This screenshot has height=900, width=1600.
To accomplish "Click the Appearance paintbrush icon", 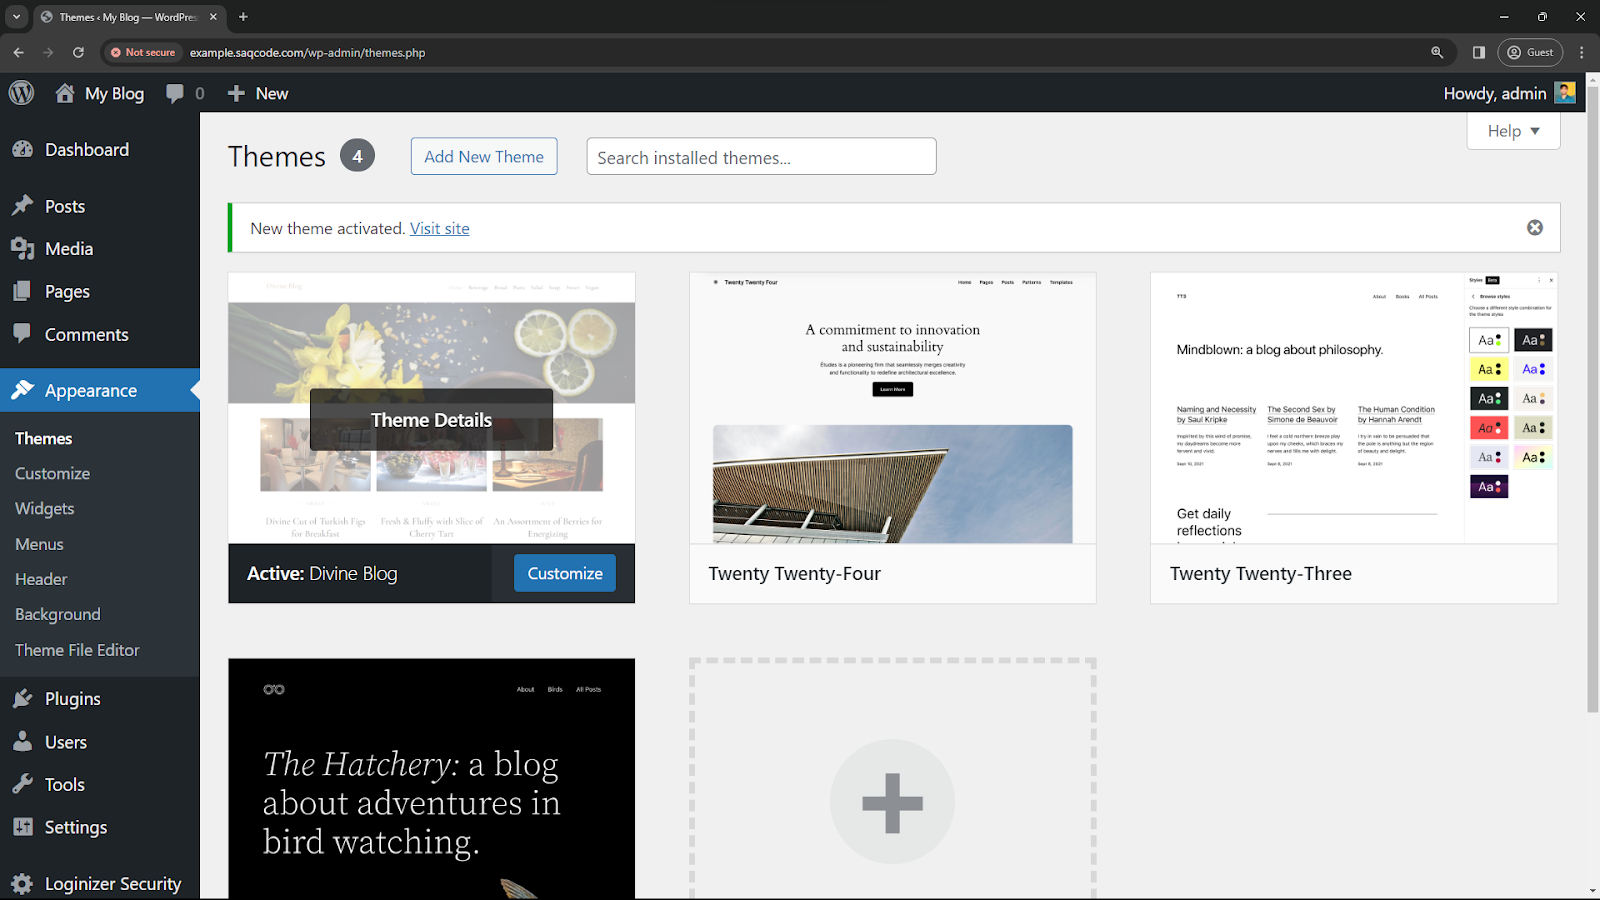I will point(23,390).
